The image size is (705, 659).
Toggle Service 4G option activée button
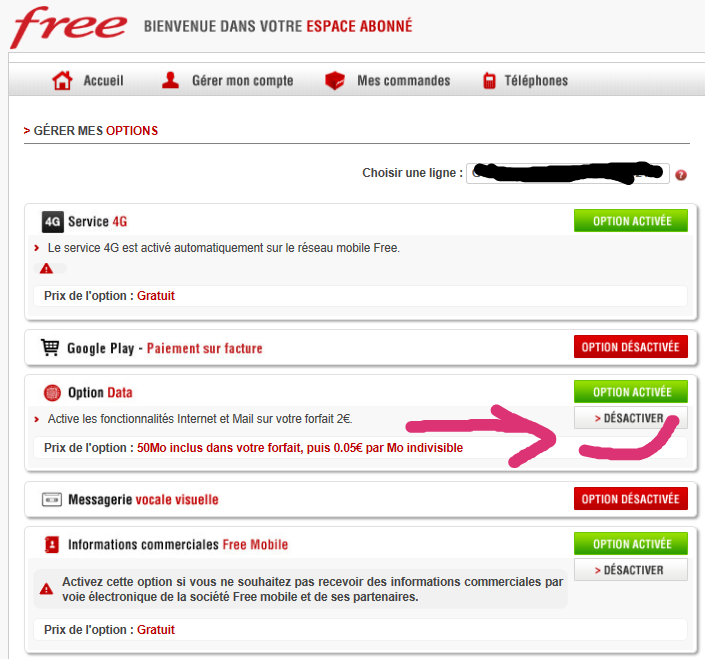tap(630, 221)
